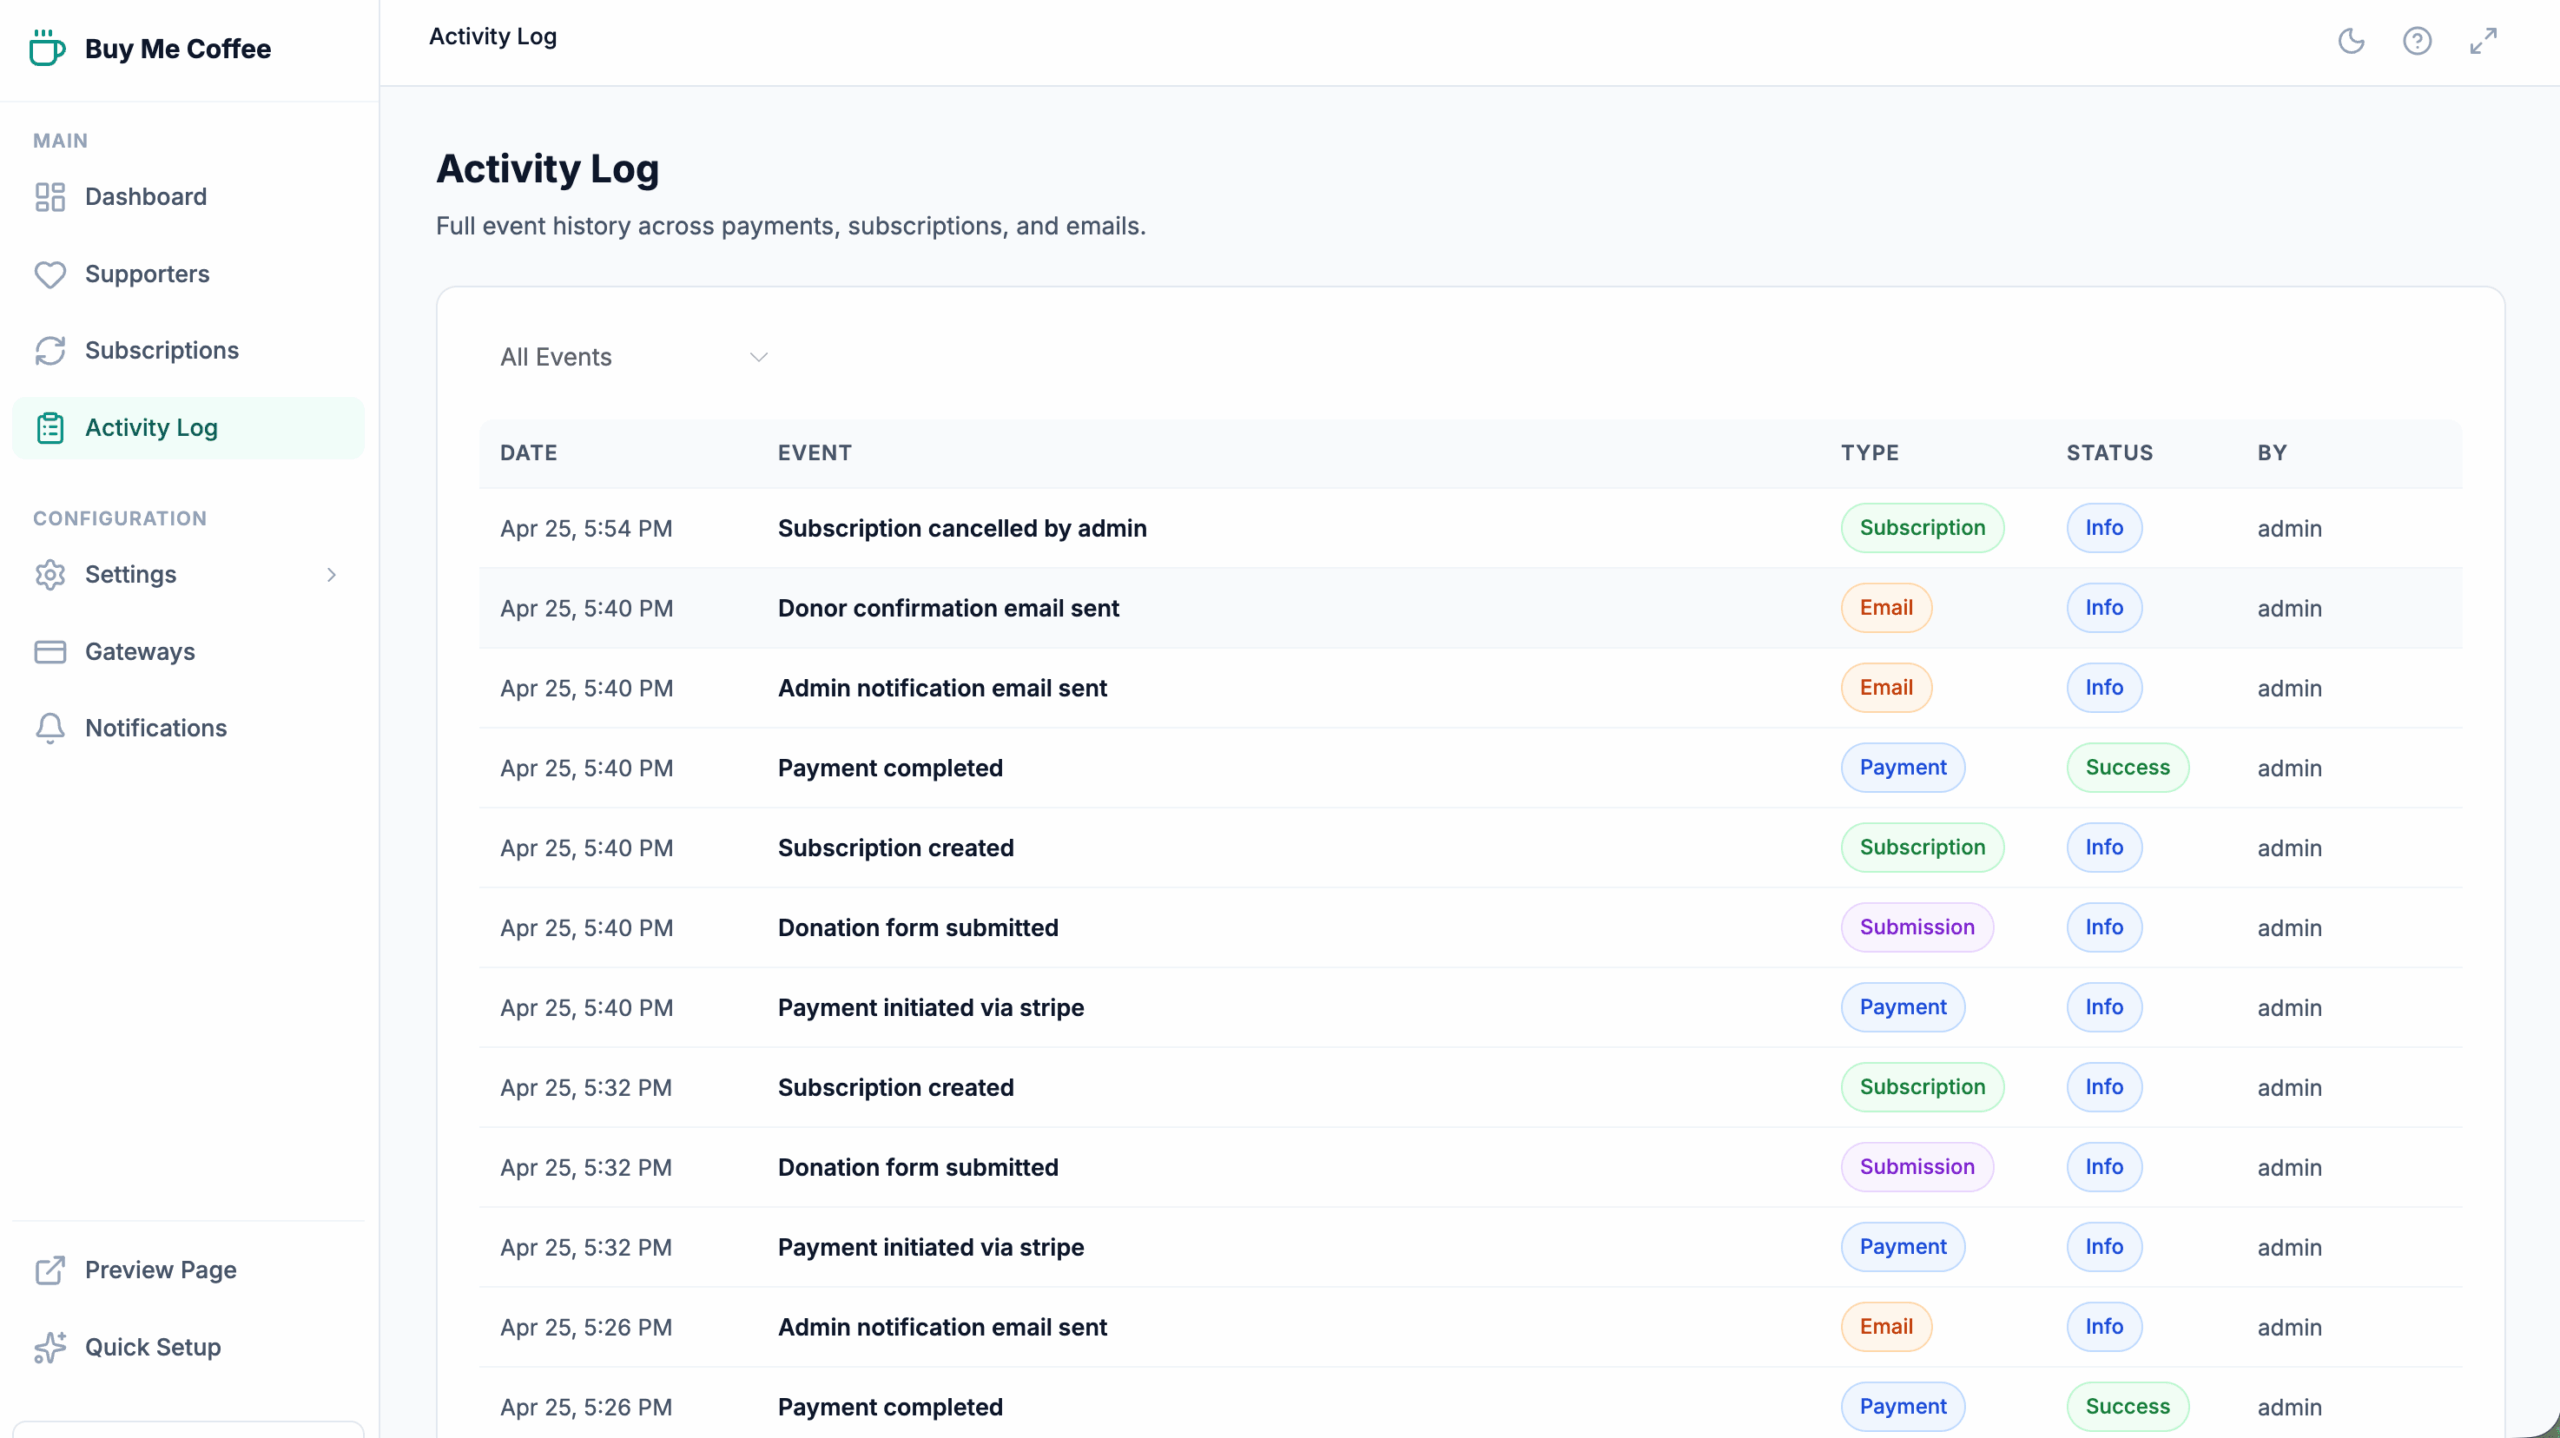This screenshot has width=2560, height=1438.
Task: Click the Success badge on Payment completed
Action: coord(2127,768)
